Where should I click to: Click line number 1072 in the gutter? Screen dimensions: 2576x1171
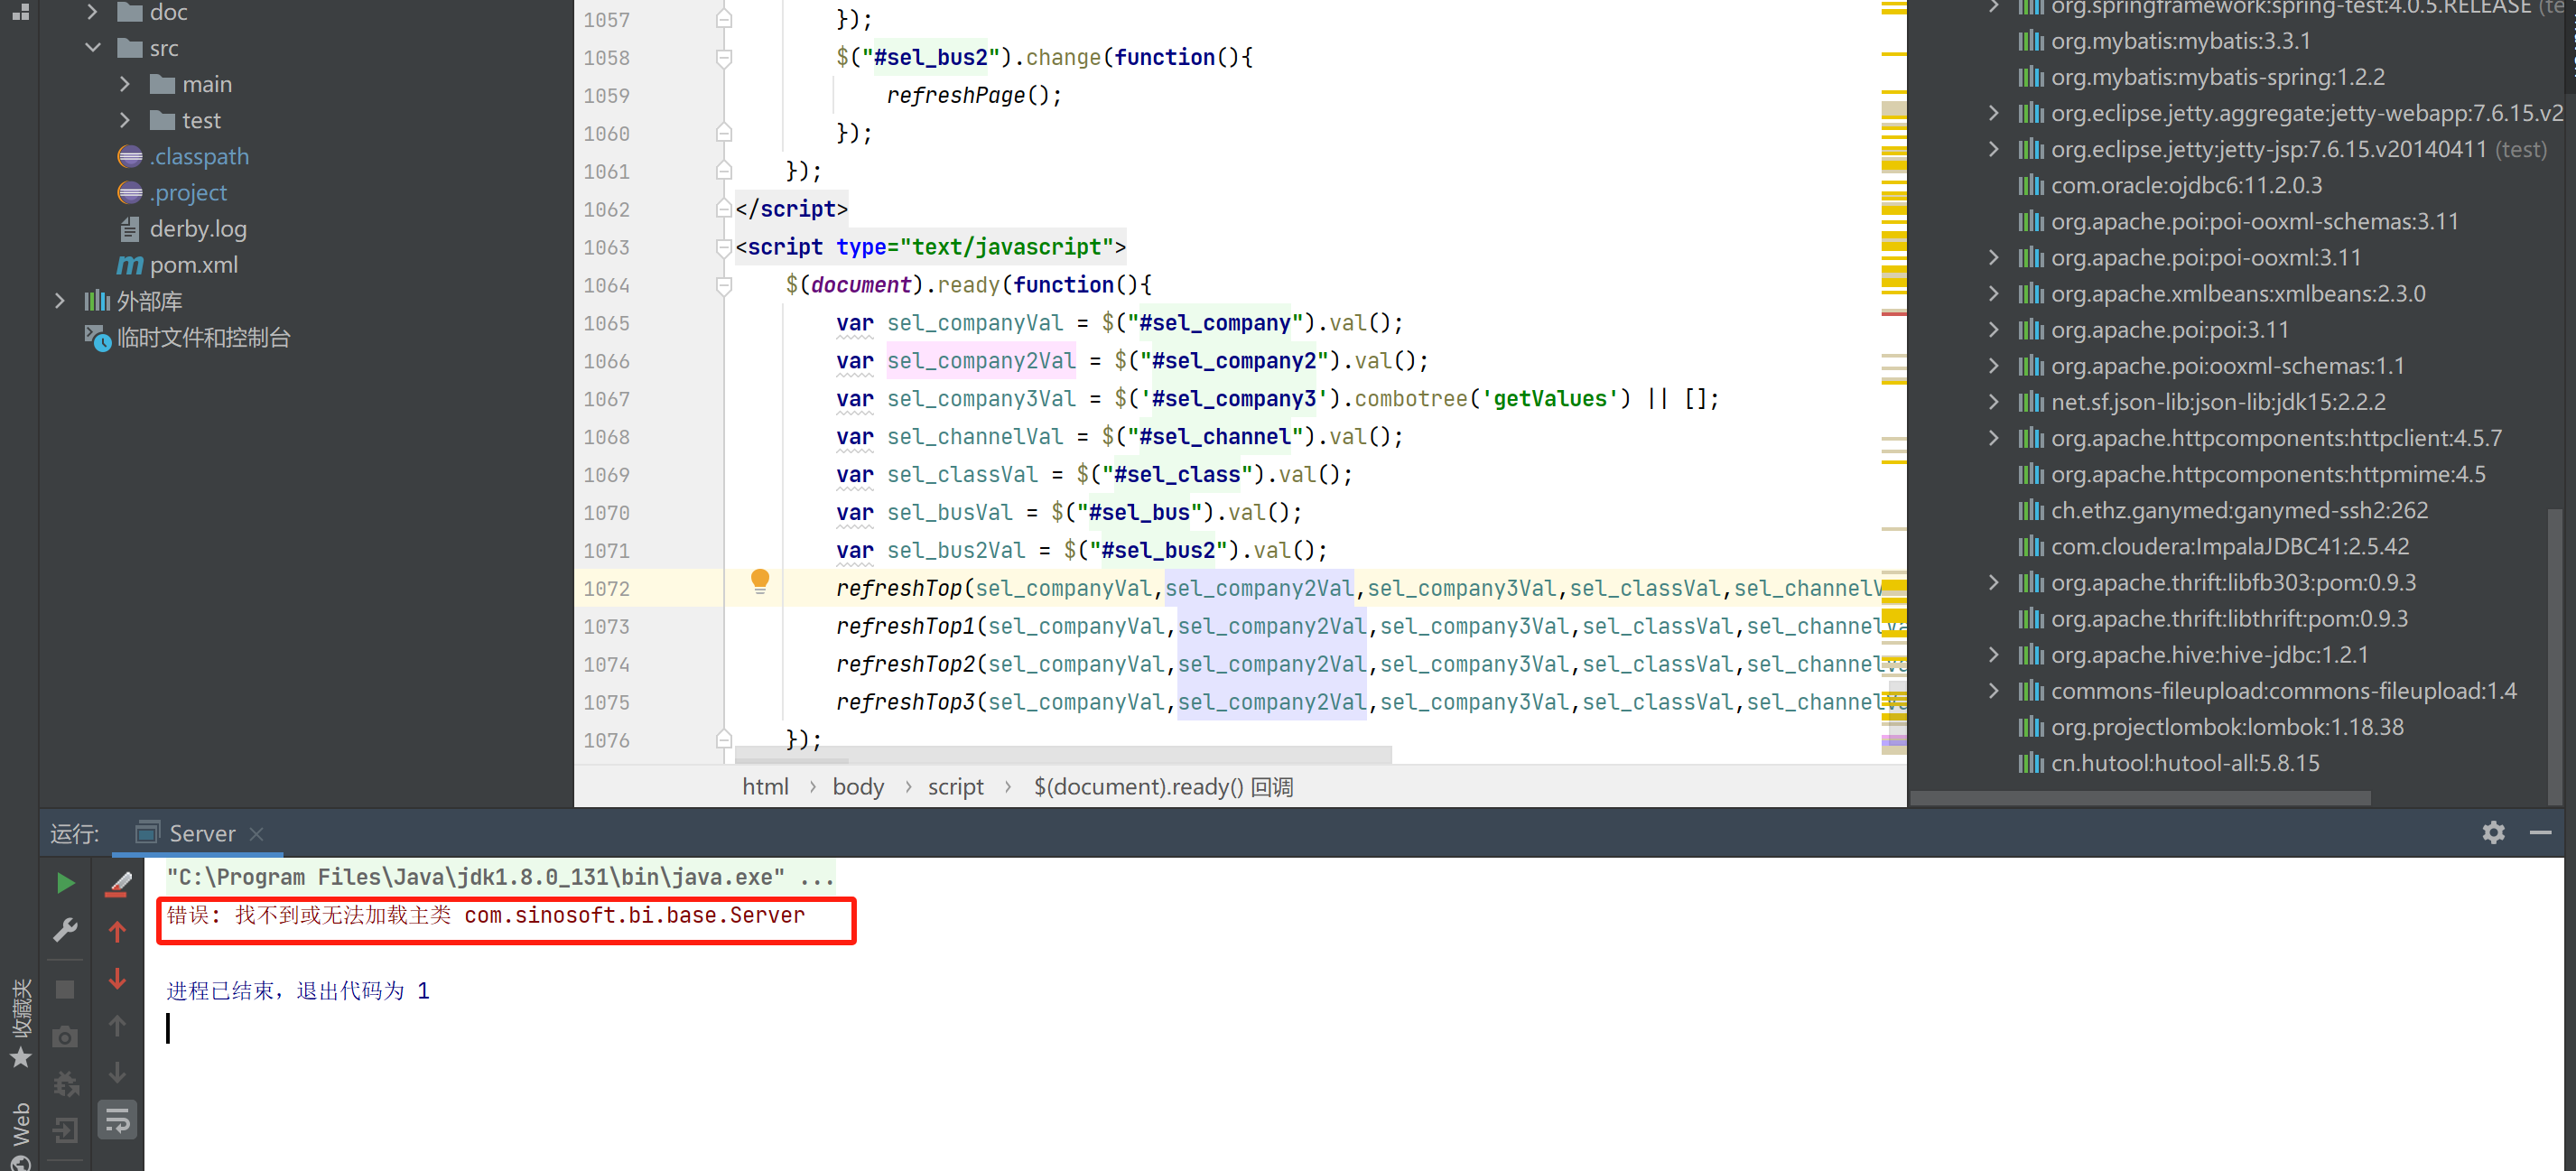coord(607,589)
